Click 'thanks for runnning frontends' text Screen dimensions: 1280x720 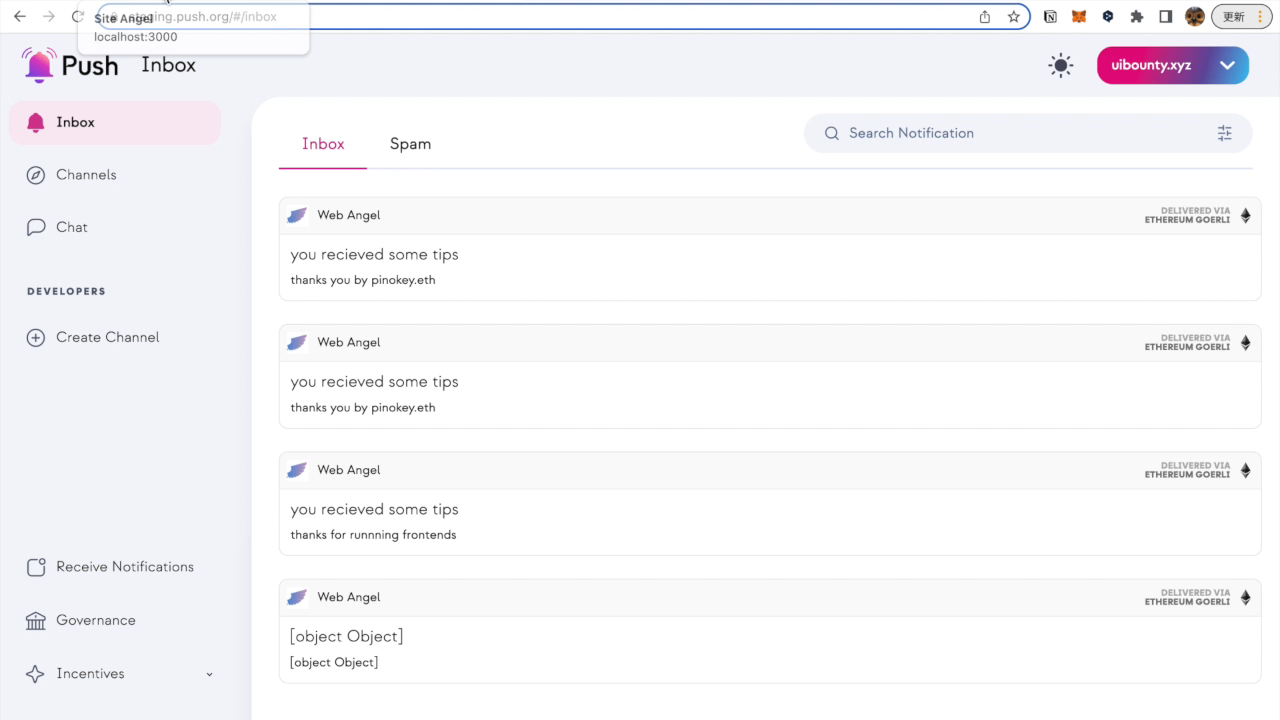[x=373, y=535]
